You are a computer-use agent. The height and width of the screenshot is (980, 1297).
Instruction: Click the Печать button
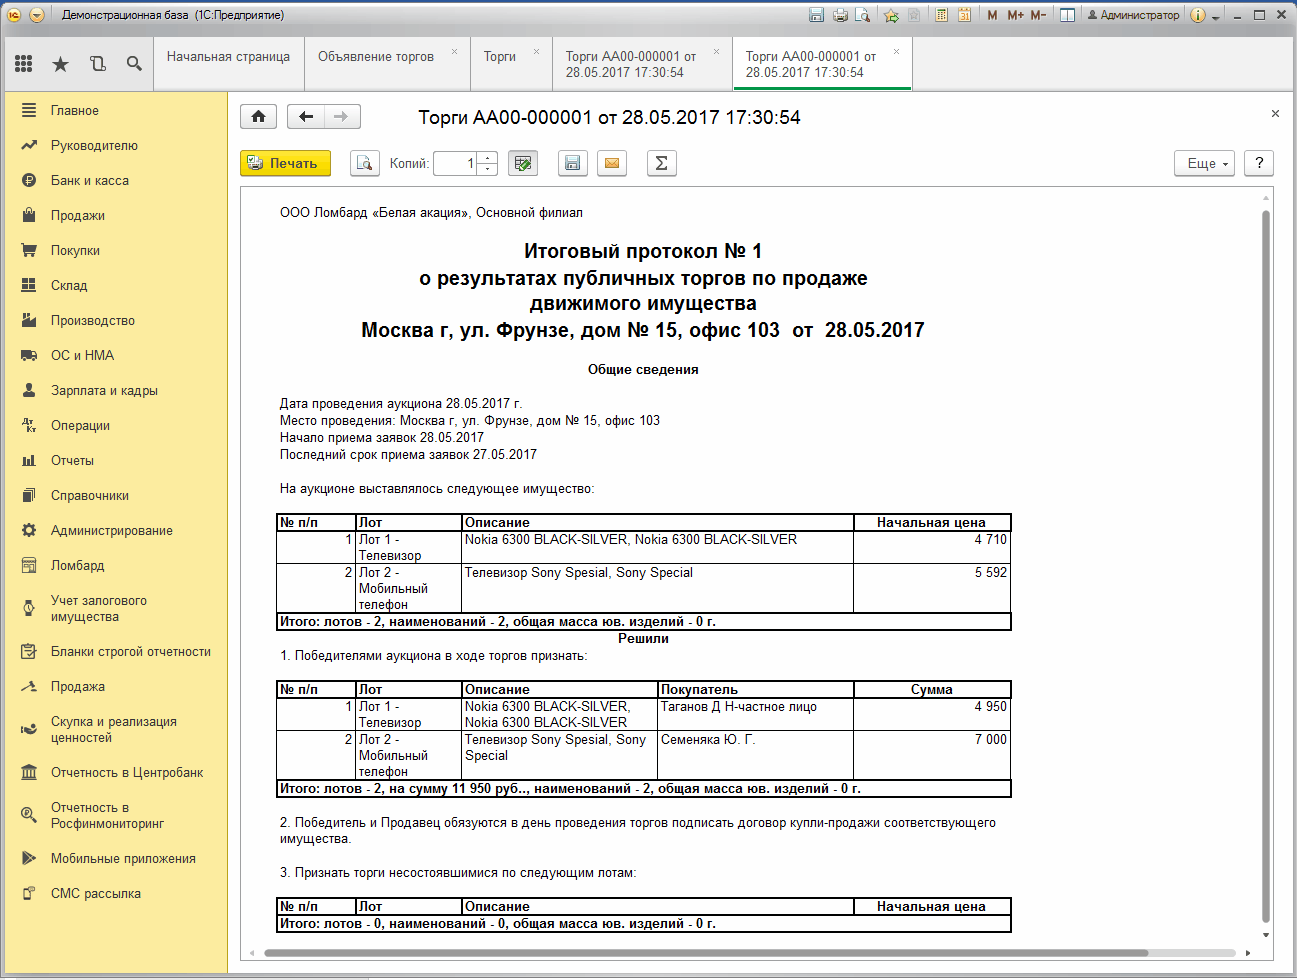coord(285,163)
